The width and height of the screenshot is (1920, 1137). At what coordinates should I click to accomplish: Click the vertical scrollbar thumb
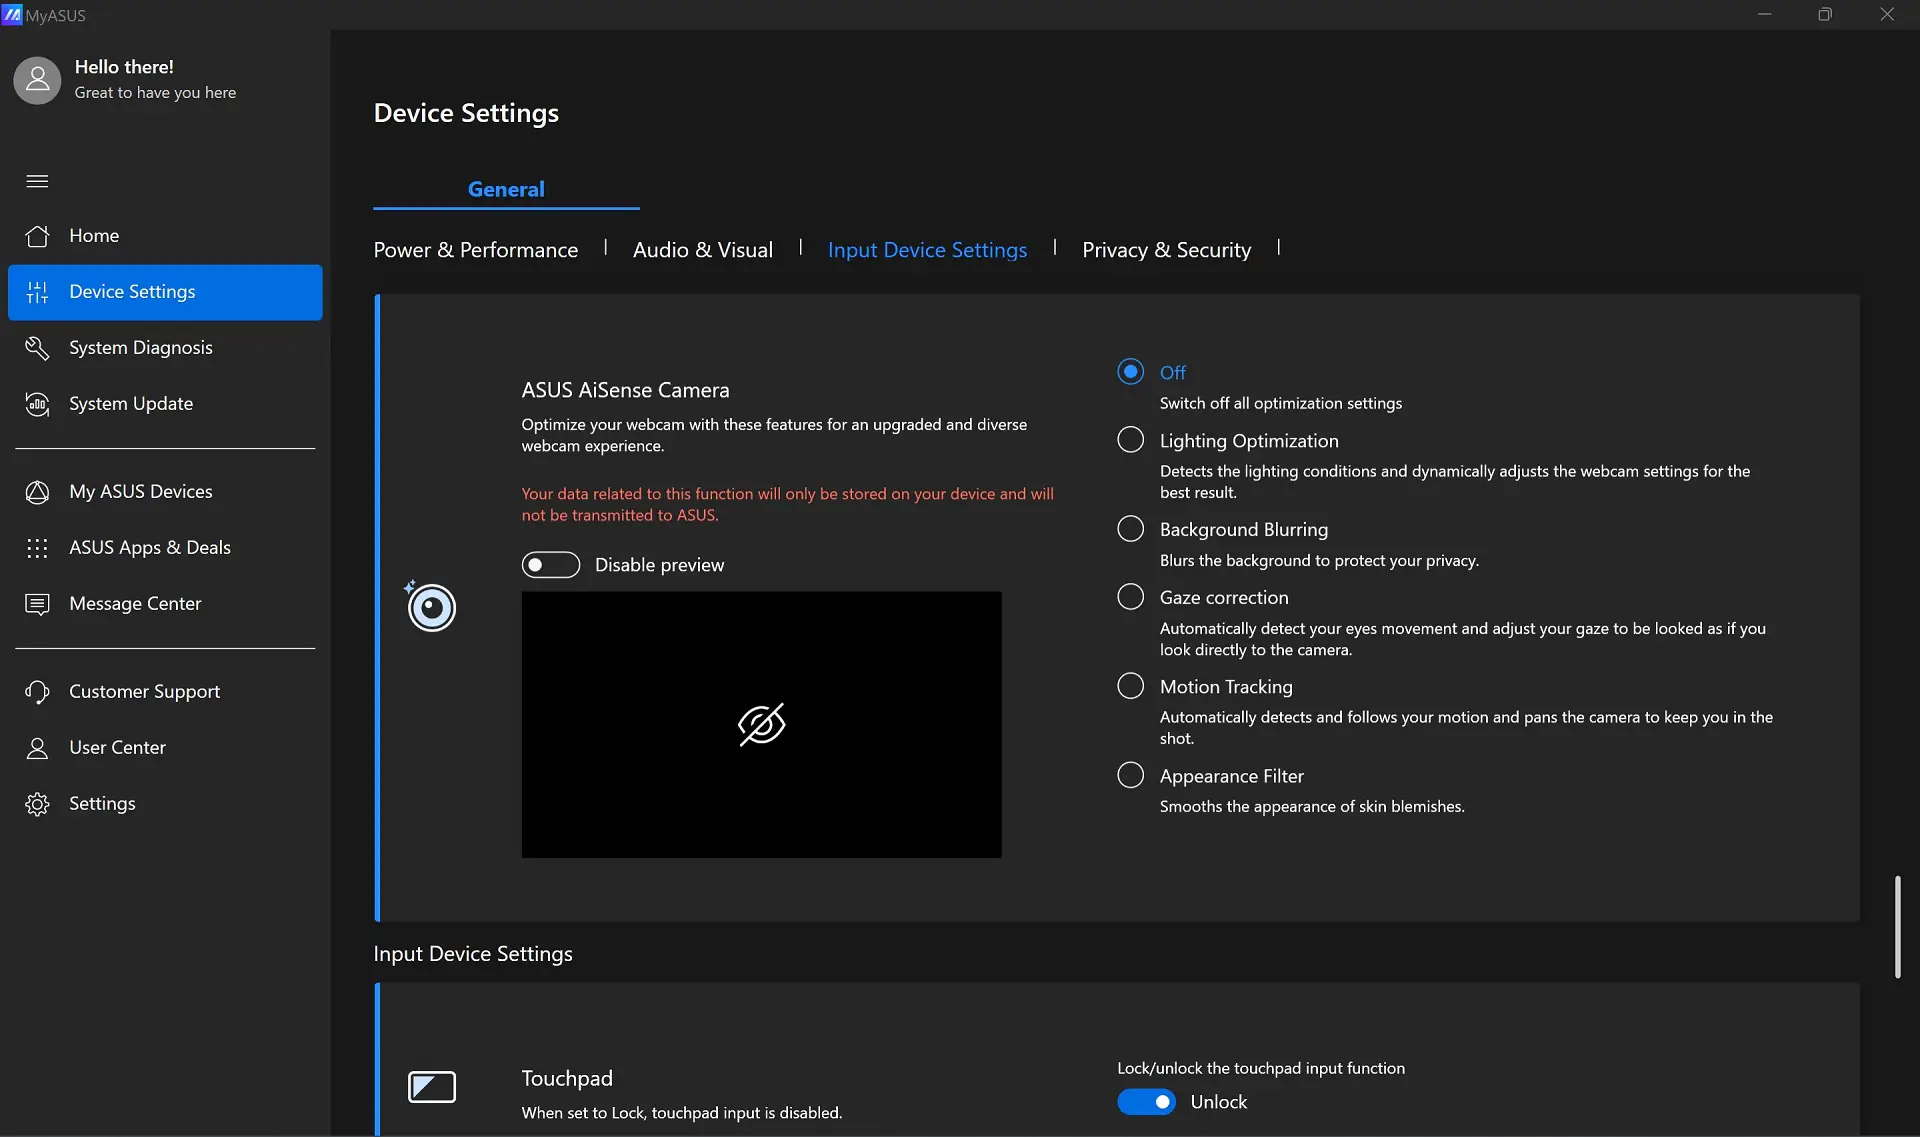pyautogui.click(x=1897, y=927)
